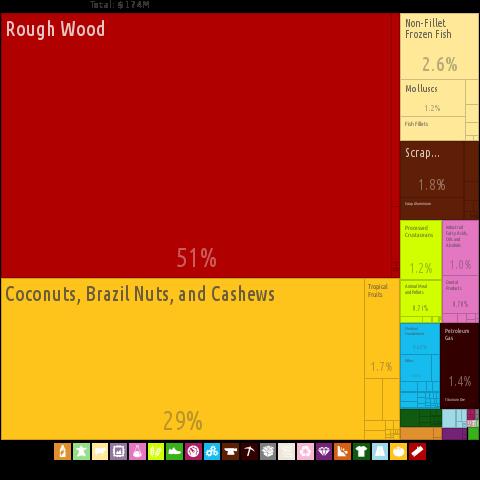Screen dimensions: 480x480
Task: Click the purple precious metals tile
Action: (455, 434)
